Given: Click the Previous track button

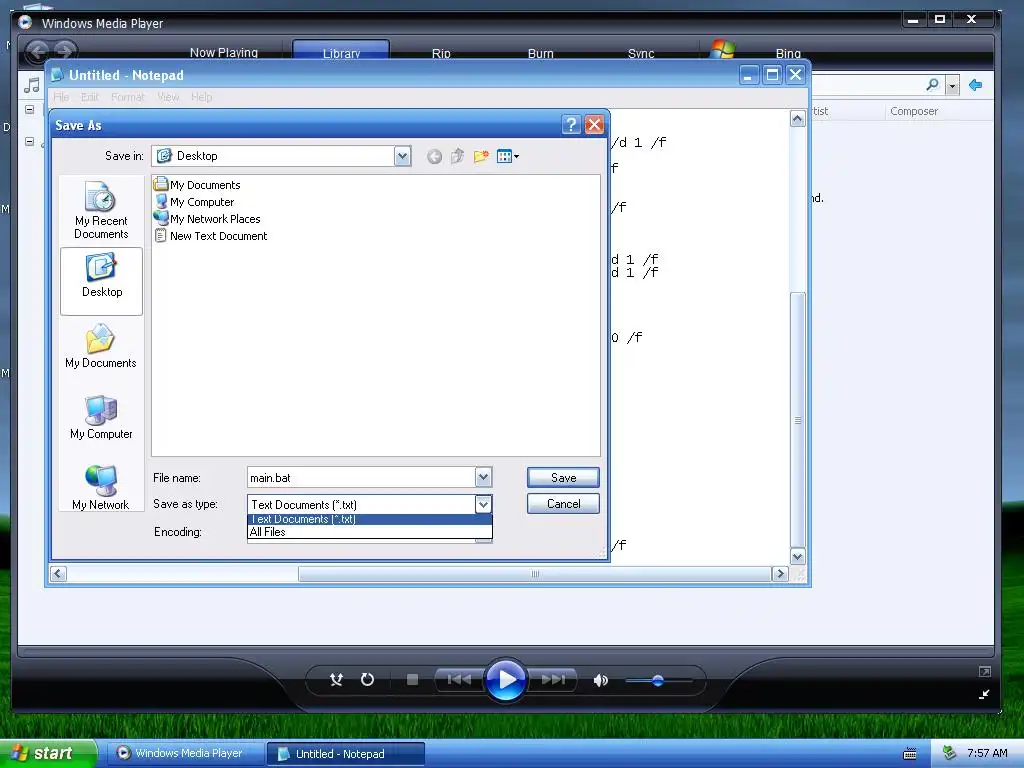Looking at the screenshot, I should pyautogui.click(x=458, y=680).
